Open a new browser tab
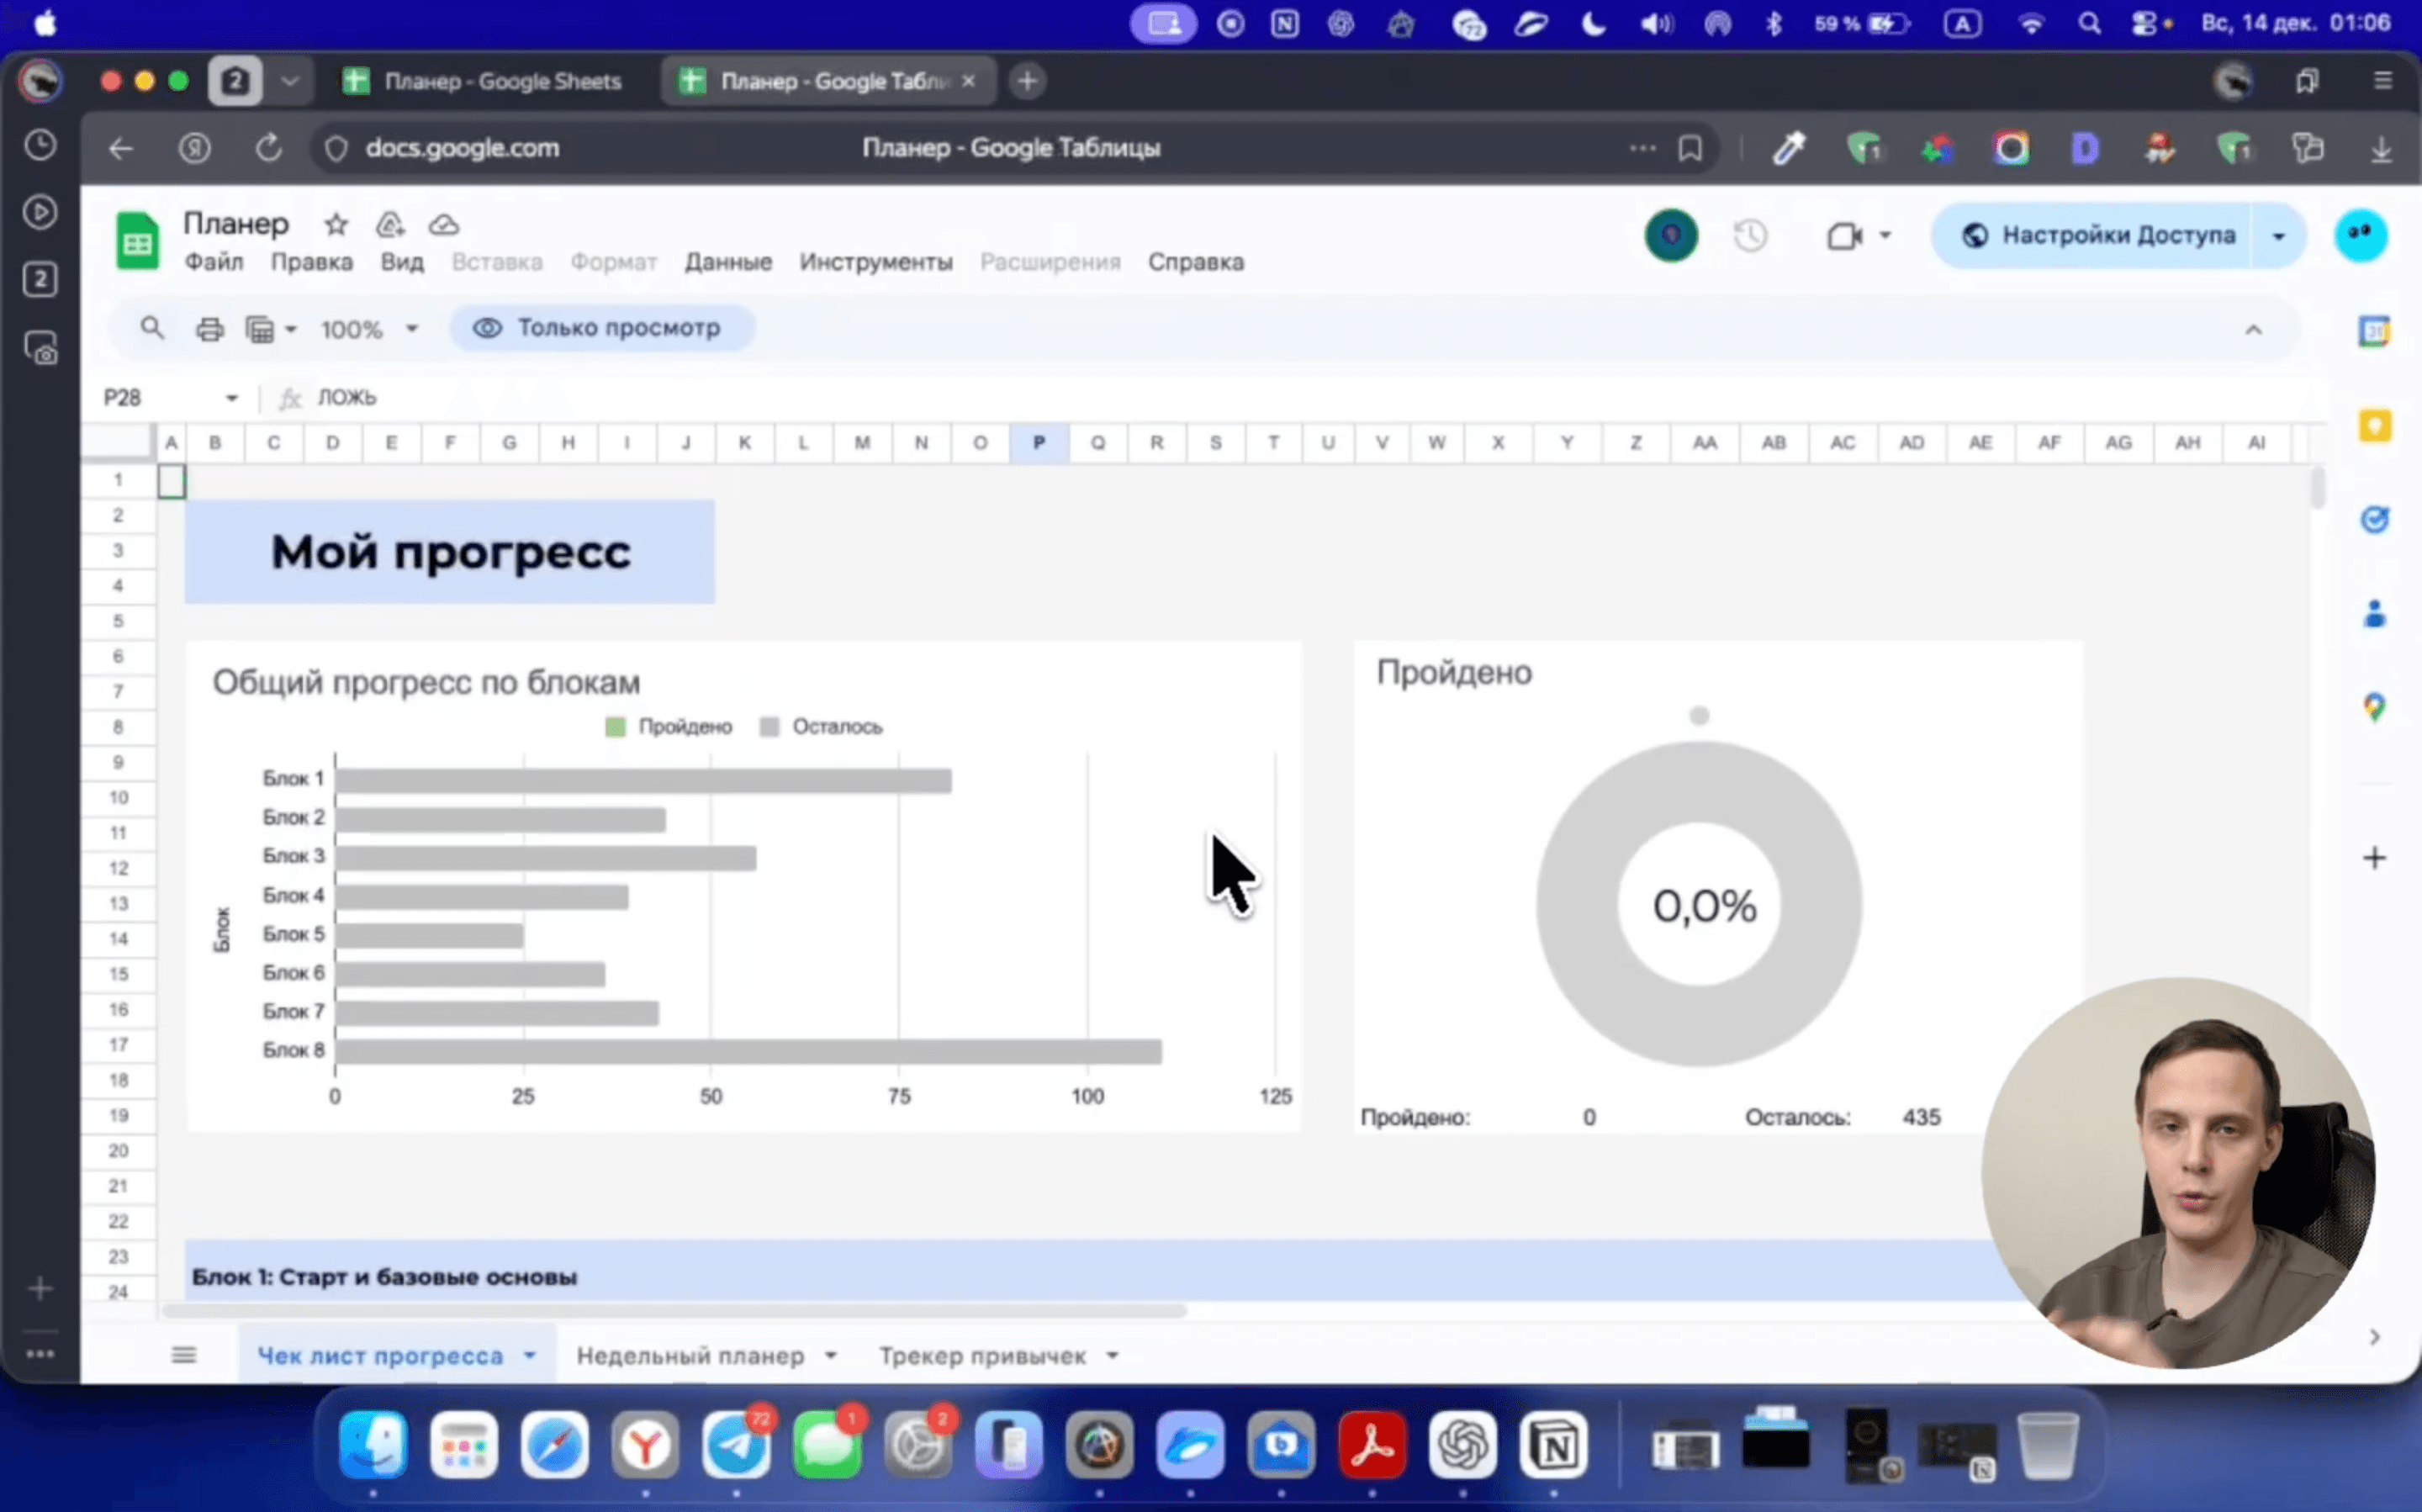The width and height of the screenshot is (2422, 1512). tap(1027, 81)
